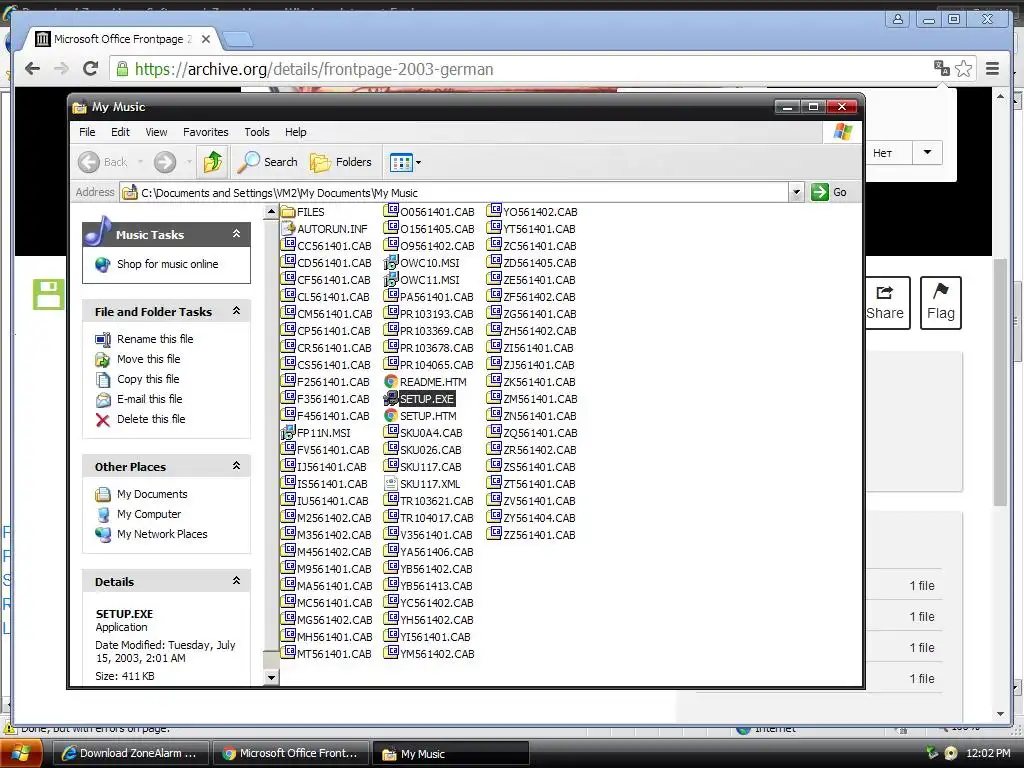
Task: Select the CC561401.CAB file
Action: coord(327,246)
